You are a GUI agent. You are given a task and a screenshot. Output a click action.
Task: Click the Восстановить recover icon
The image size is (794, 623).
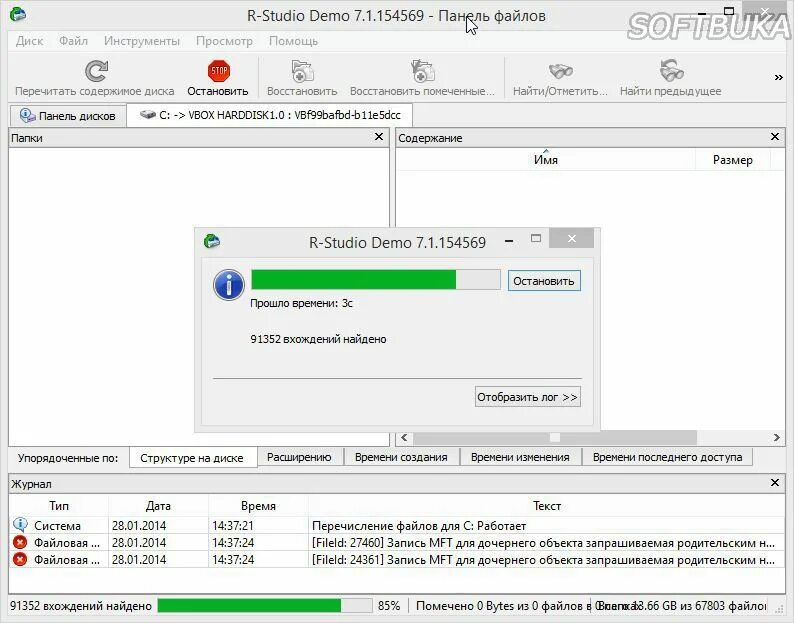pyautogui.click(x=302, y=71)
